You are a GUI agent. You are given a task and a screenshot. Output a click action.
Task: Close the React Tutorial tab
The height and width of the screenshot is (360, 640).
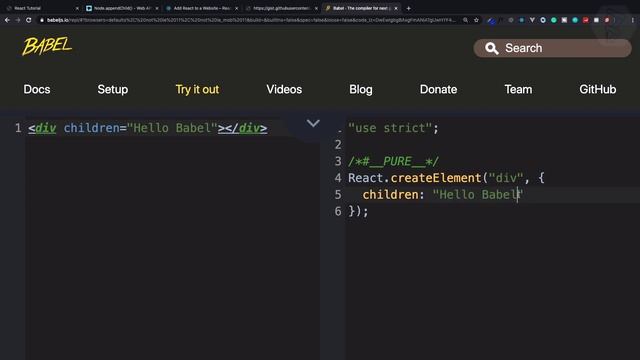[x=77, y=8]
